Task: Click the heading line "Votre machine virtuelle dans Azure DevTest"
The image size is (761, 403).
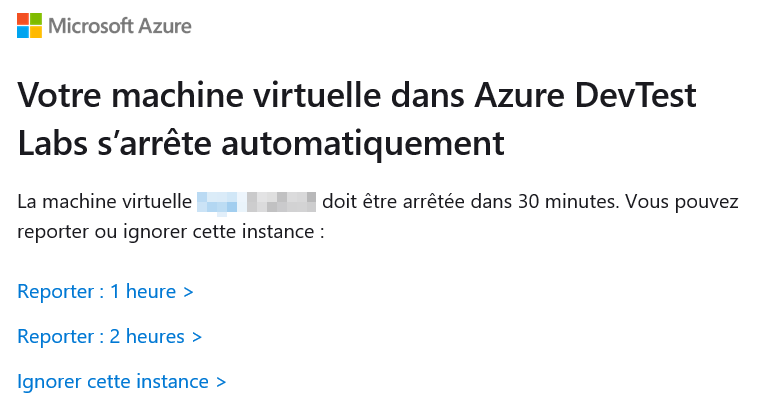Action: [x=357, y=98]
